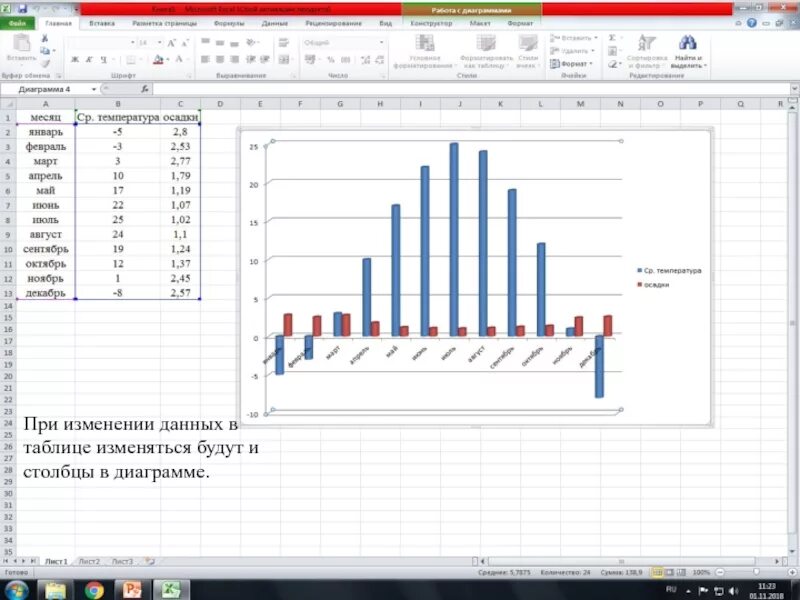Switch to the Лист2 sheet tab
800x600 pixels.
coord(89,561)
